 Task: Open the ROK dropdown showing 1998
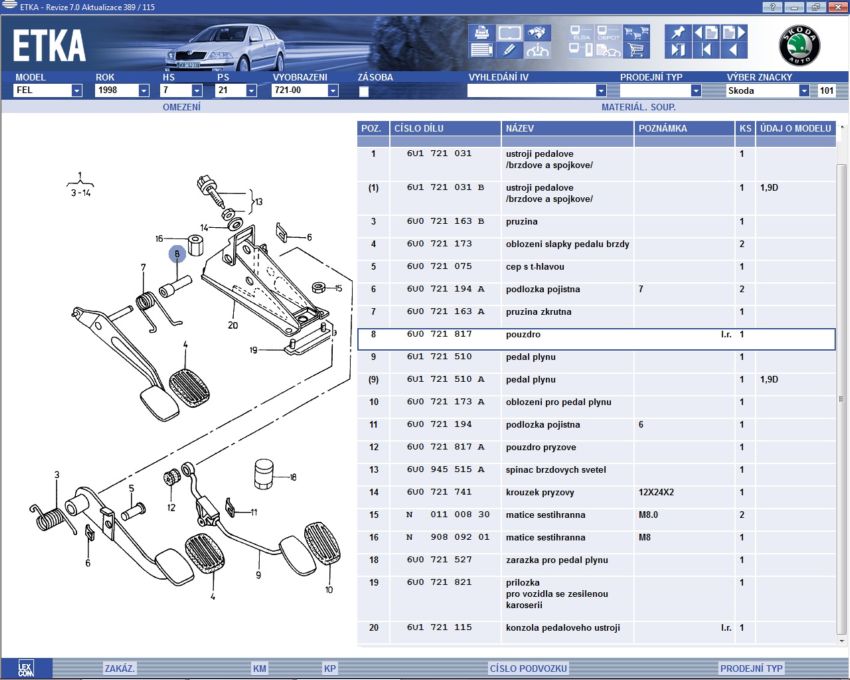click(122, 91)
